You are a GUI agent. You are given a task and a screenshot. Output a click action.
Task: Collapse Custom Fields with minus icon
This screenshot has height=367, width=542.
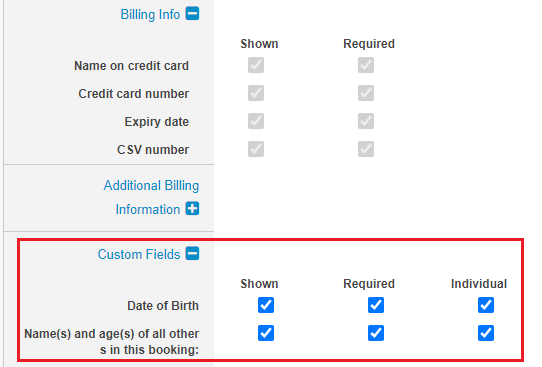(192, 253)
